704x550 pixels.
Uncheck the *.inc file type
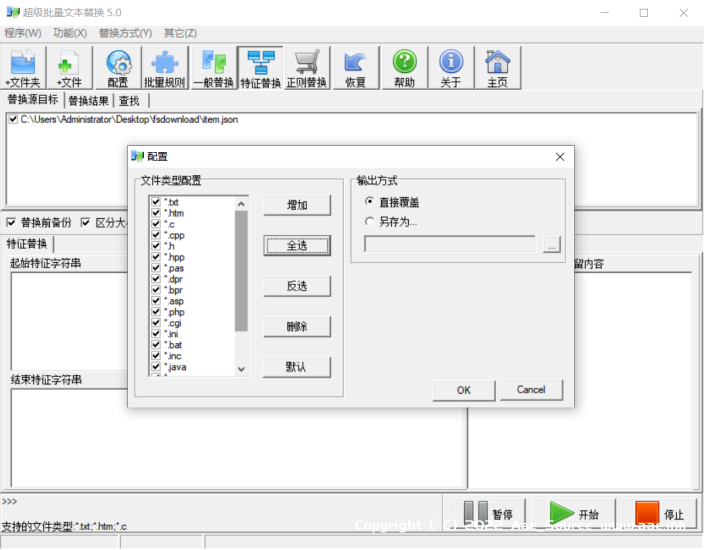156,356
